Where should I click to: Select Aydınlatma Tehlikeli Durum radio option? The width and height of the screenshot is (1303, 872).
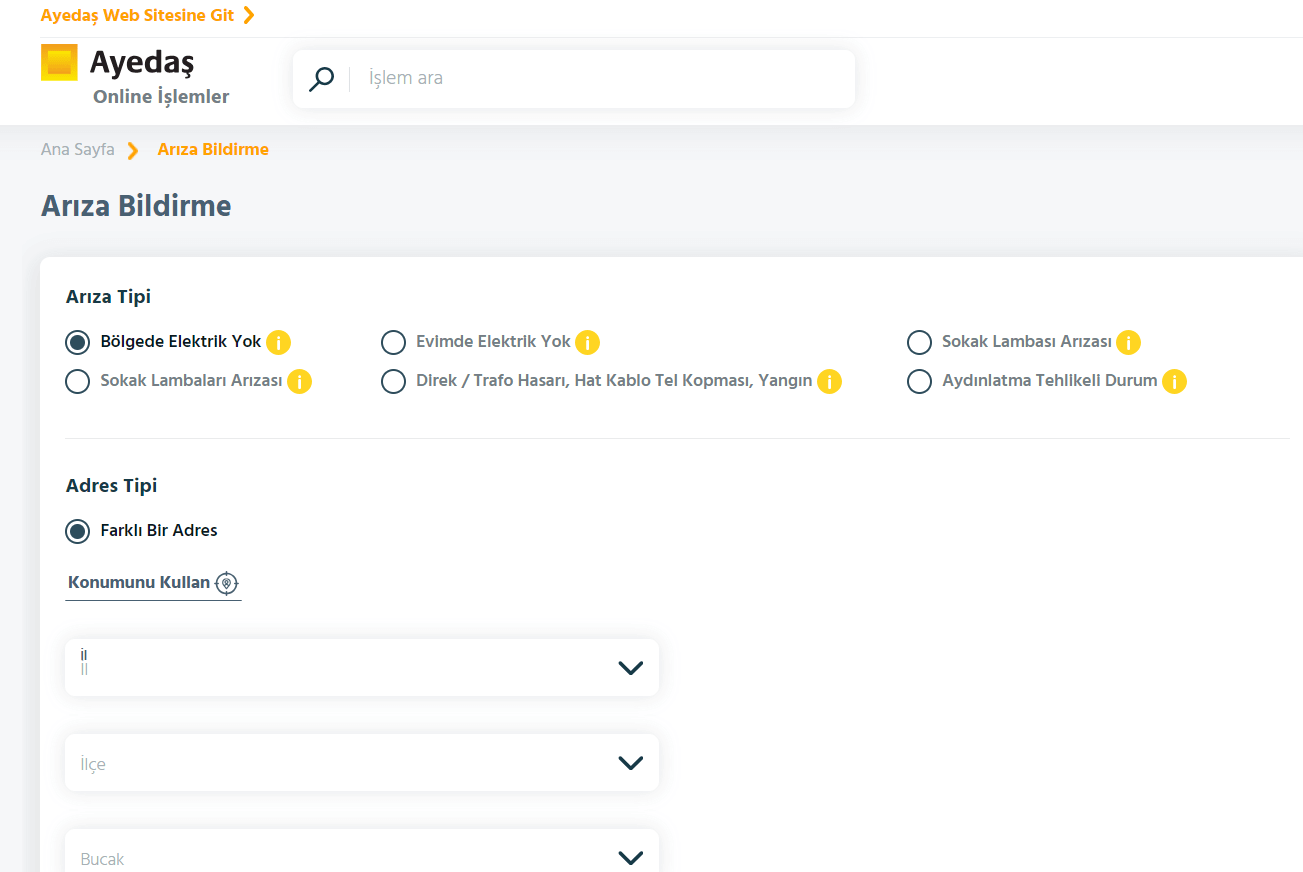click(919, 381)
